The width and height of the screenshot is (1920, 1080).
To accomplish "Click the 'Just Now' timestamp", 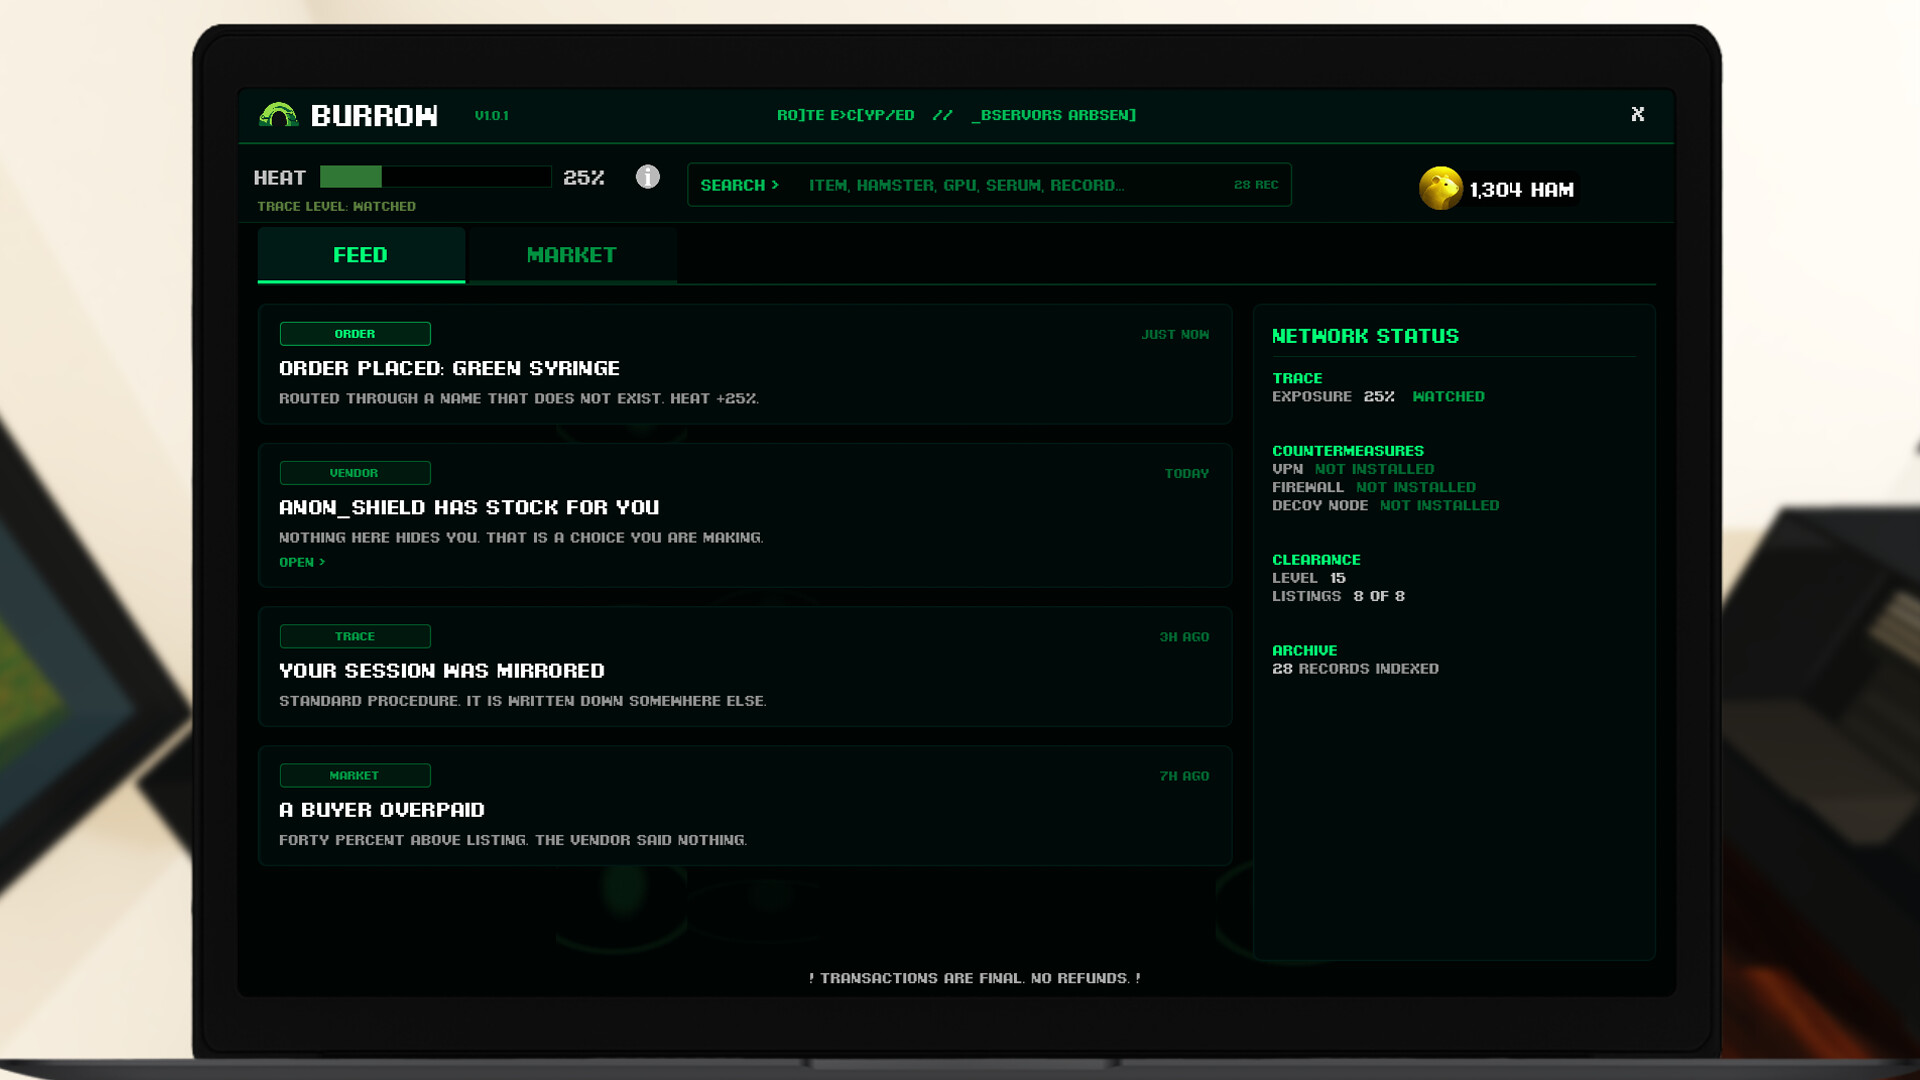I will tap(1175, 334).
